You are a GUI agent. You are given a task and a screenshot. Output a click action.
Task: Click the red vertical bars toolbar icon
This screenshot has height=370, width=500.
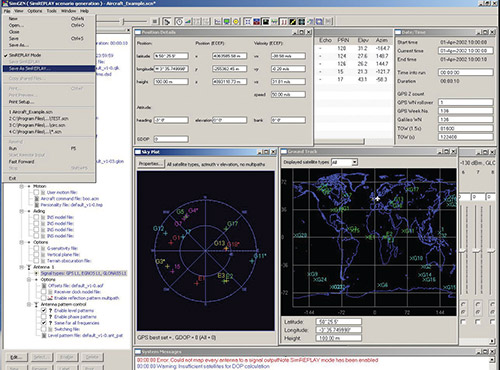pos(284,22)
